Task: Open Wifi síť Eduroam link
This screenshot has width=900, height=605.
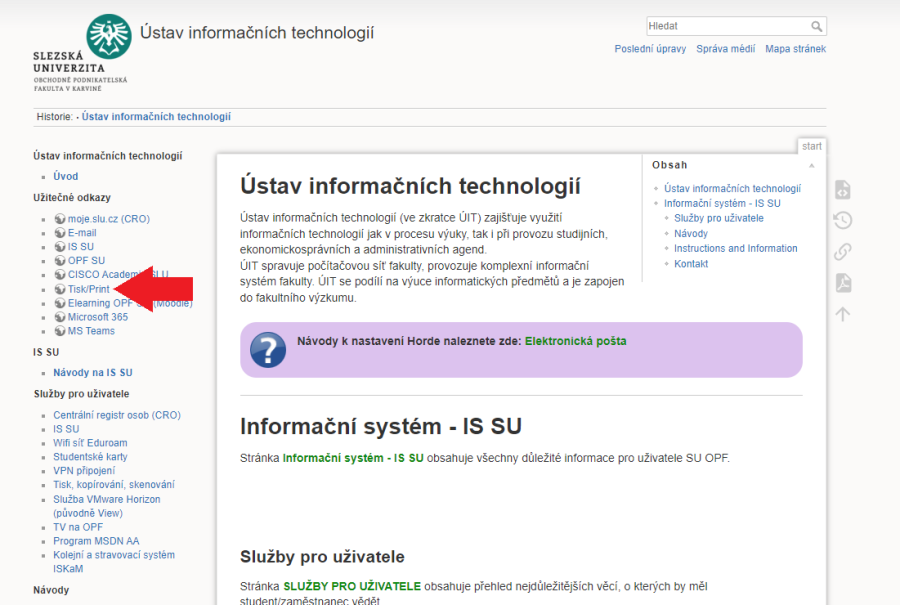Action: click(90, 443)
